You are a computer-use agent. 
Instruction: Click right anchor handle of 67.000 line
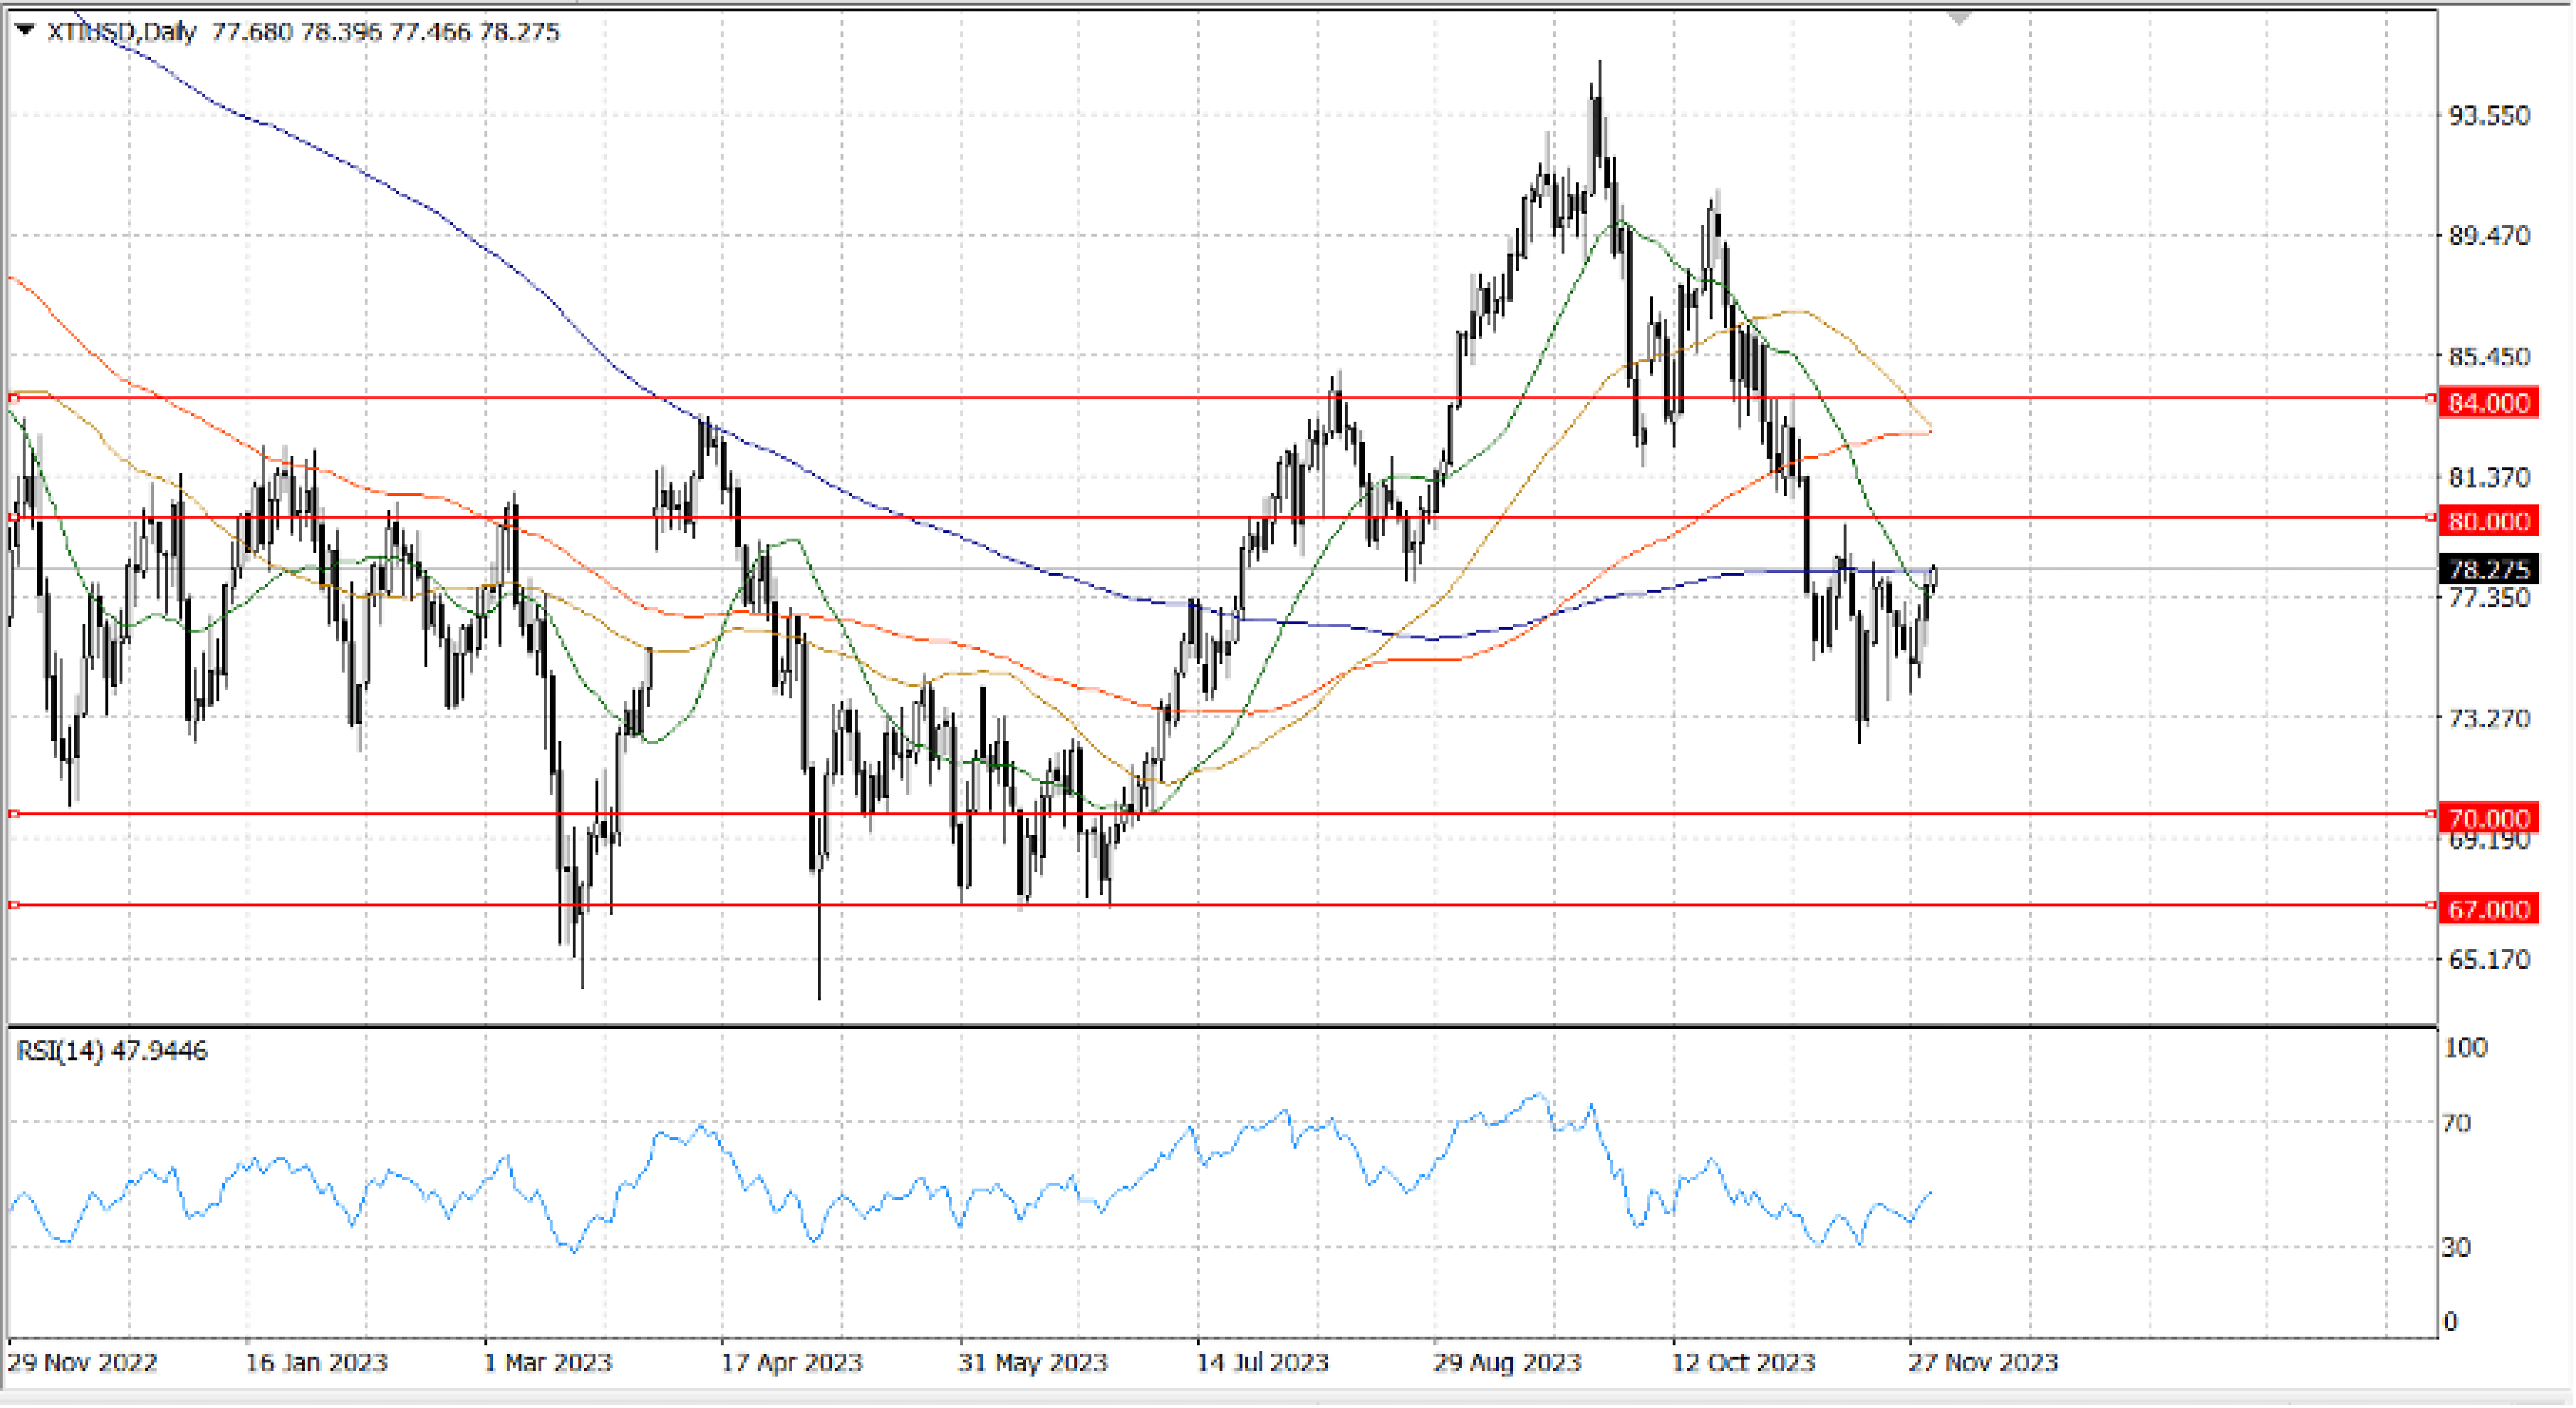tap(2431, 905)
